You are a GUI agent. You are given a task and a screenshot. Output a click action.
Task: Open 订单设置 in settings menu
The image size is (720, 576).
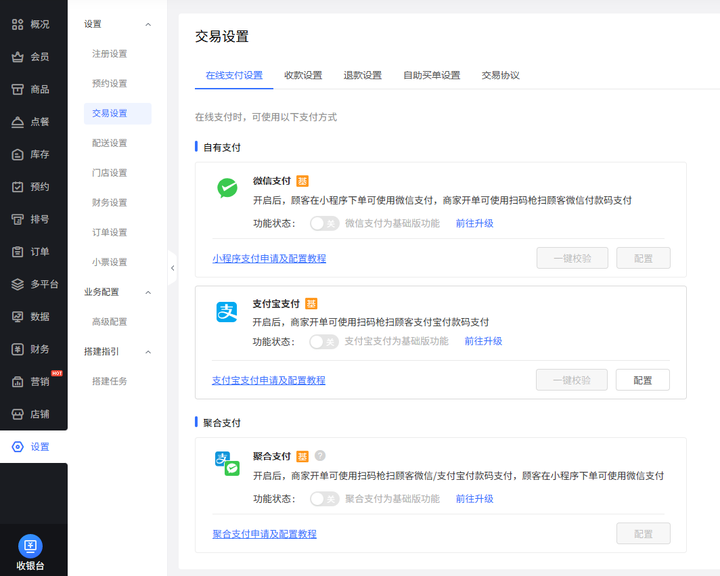[x=109, y=232]
